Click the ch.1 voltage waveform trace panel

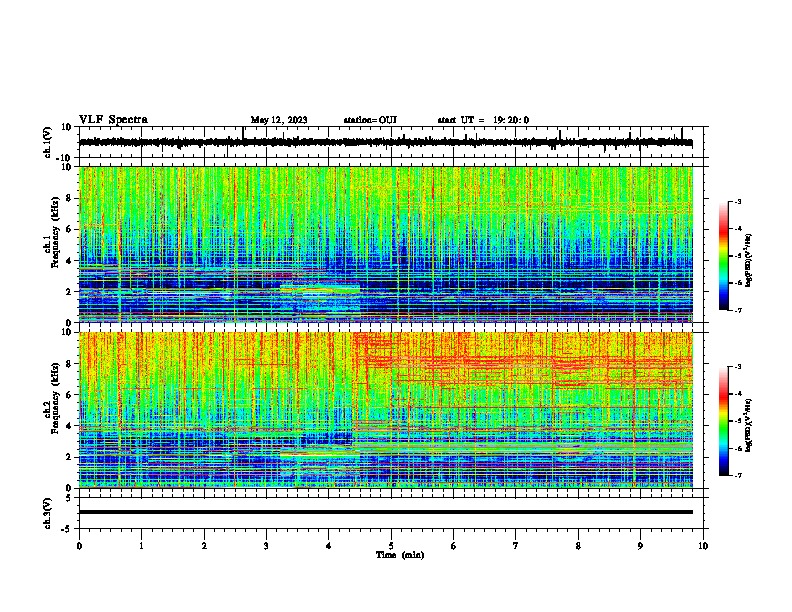393,142
